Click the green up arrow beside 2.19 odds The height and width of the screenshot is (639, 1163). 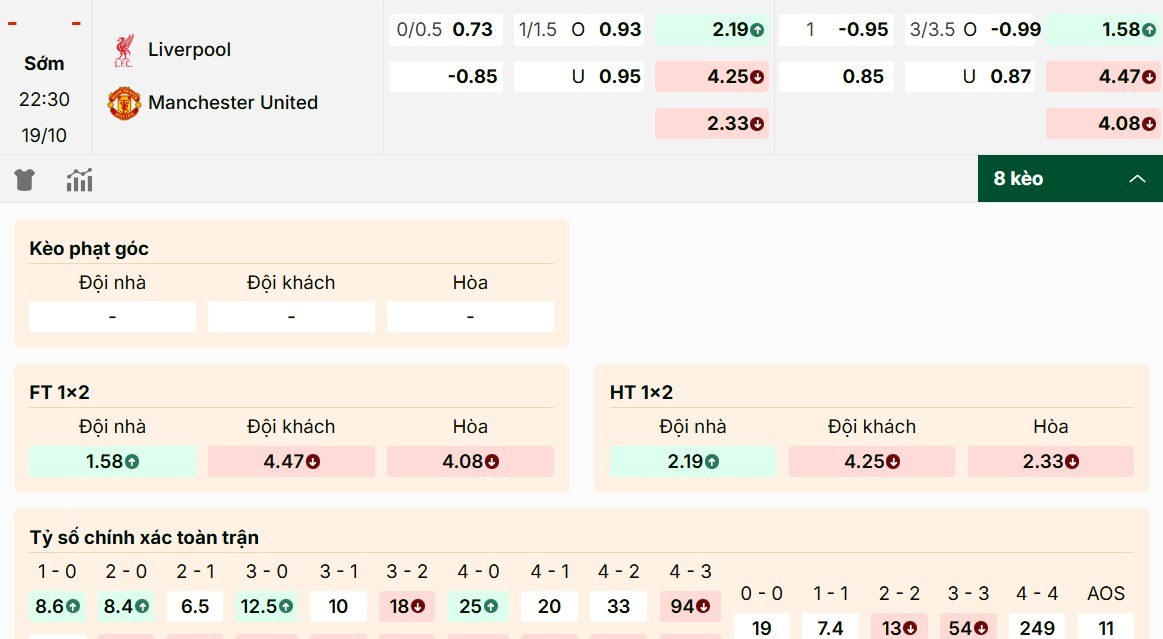[x=757, y=30]
